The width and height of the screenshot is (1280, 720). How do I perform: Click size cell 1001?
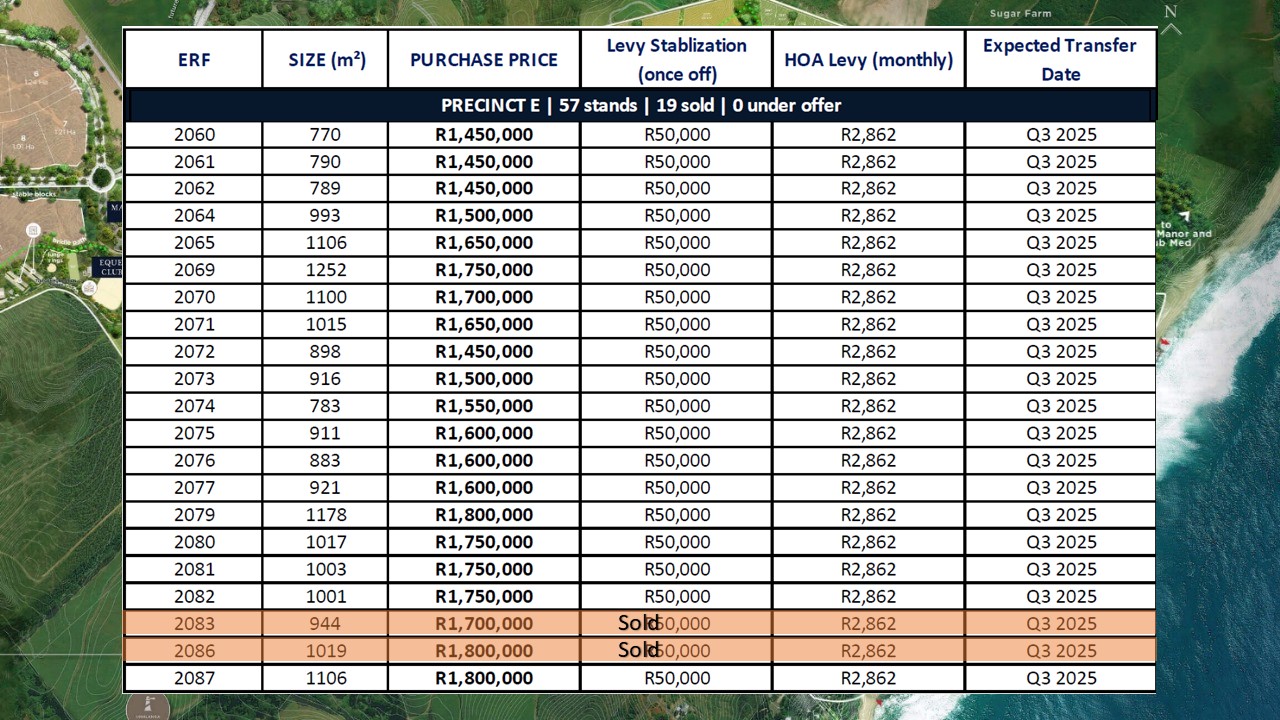click(x=326, y=596)
